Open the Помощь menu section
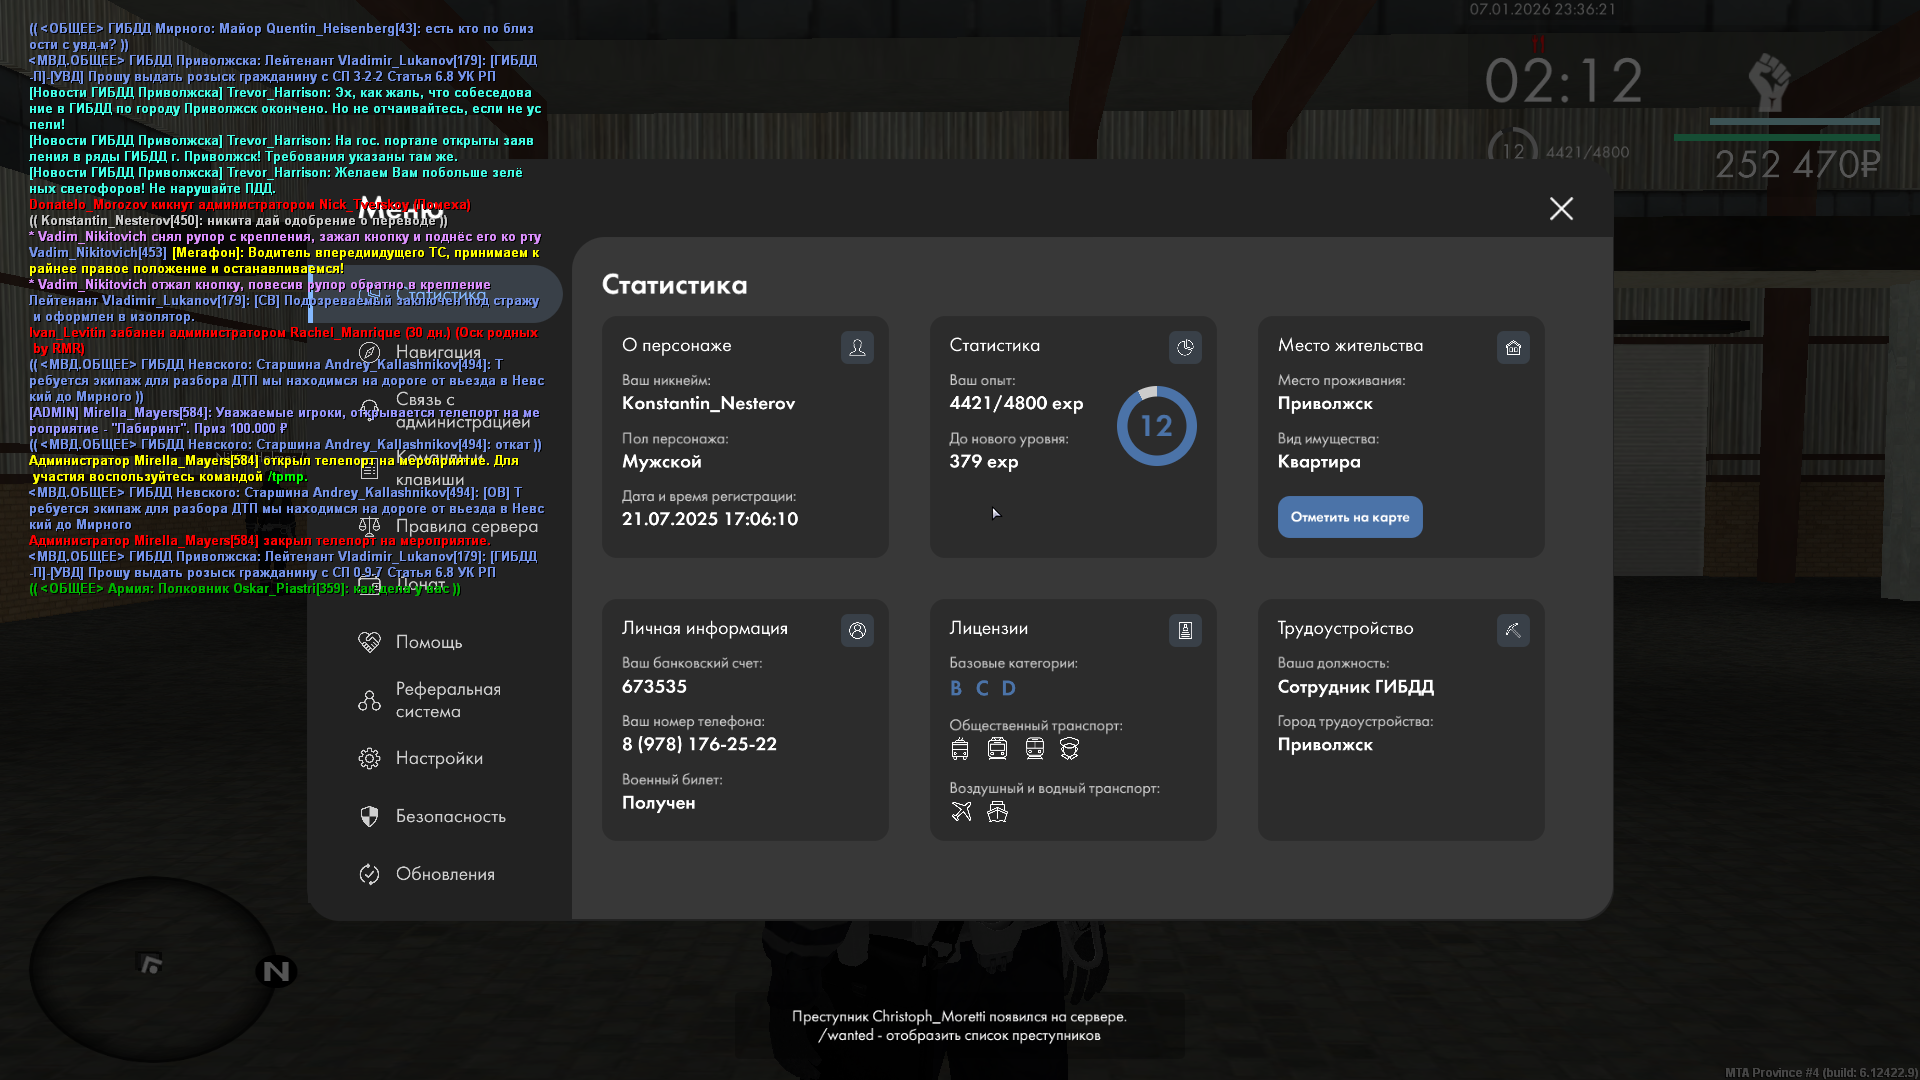This screenshot has height=1080, width=1920. click(428, 642)
